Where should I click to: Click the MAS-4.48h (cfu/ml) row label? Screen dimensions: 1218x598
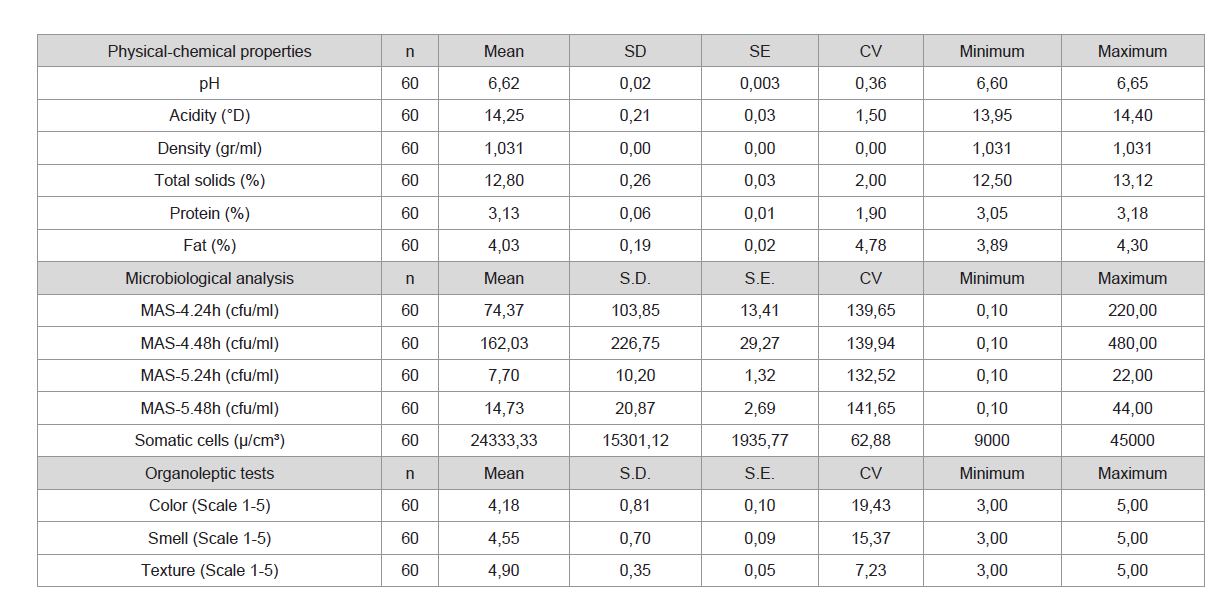pos(209,343)
